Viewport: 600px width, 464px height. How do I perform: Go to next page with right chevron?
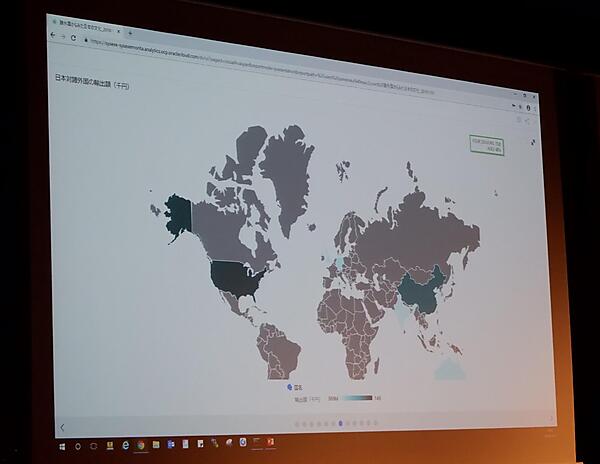[551, 419]
